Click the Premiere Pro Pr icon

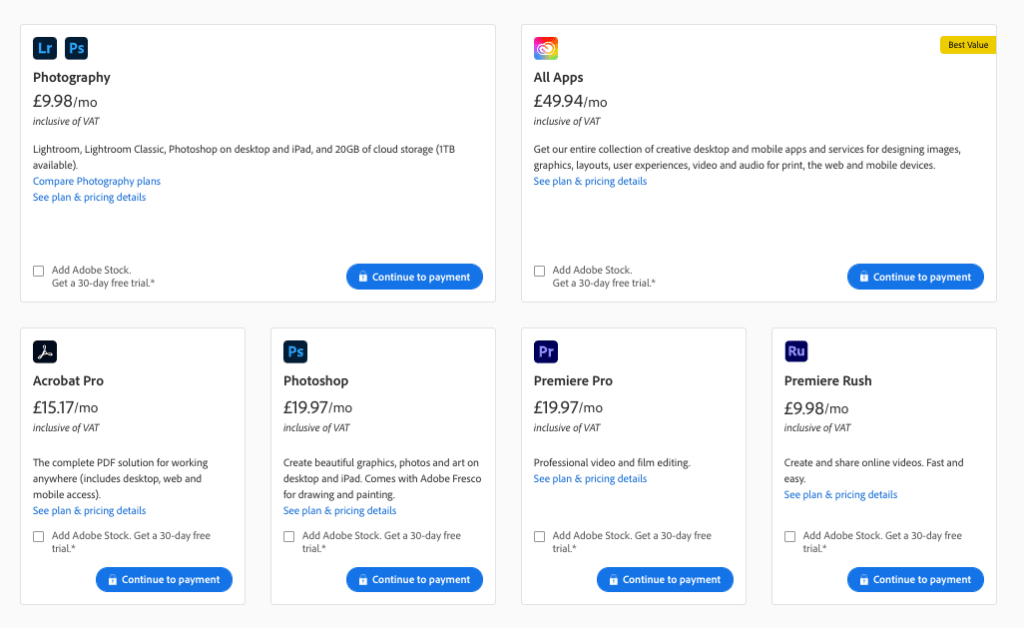tap(546, 352)
